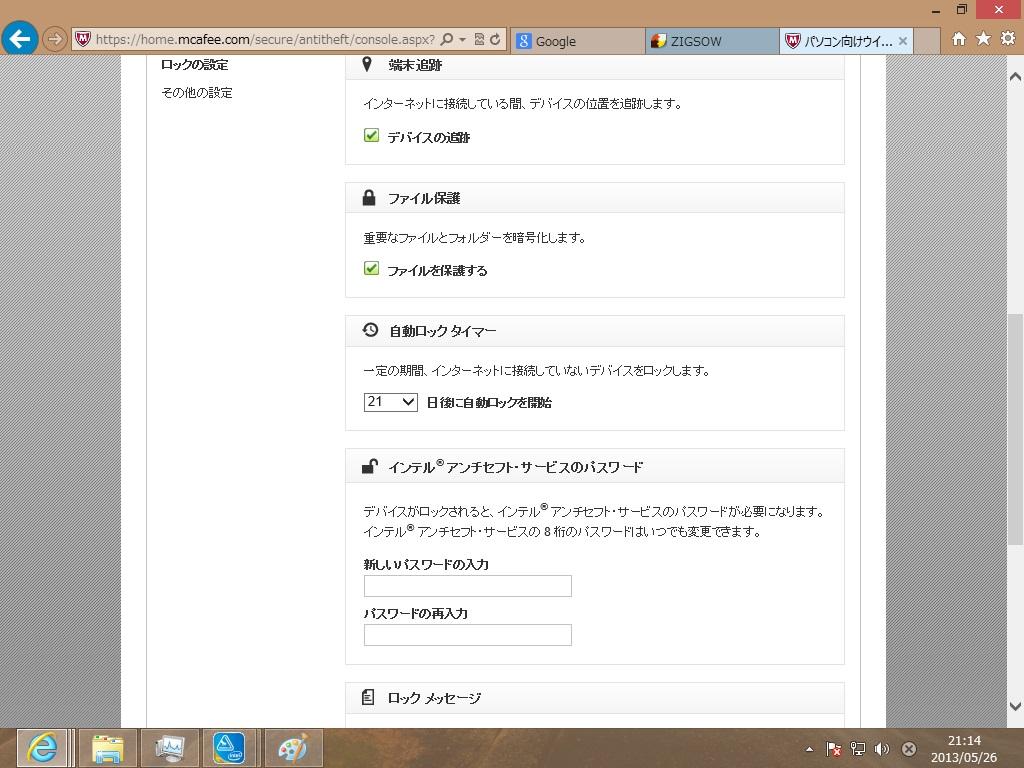Open Paint from the taskbar
The image size is (1024, 768).
(293, 748)
